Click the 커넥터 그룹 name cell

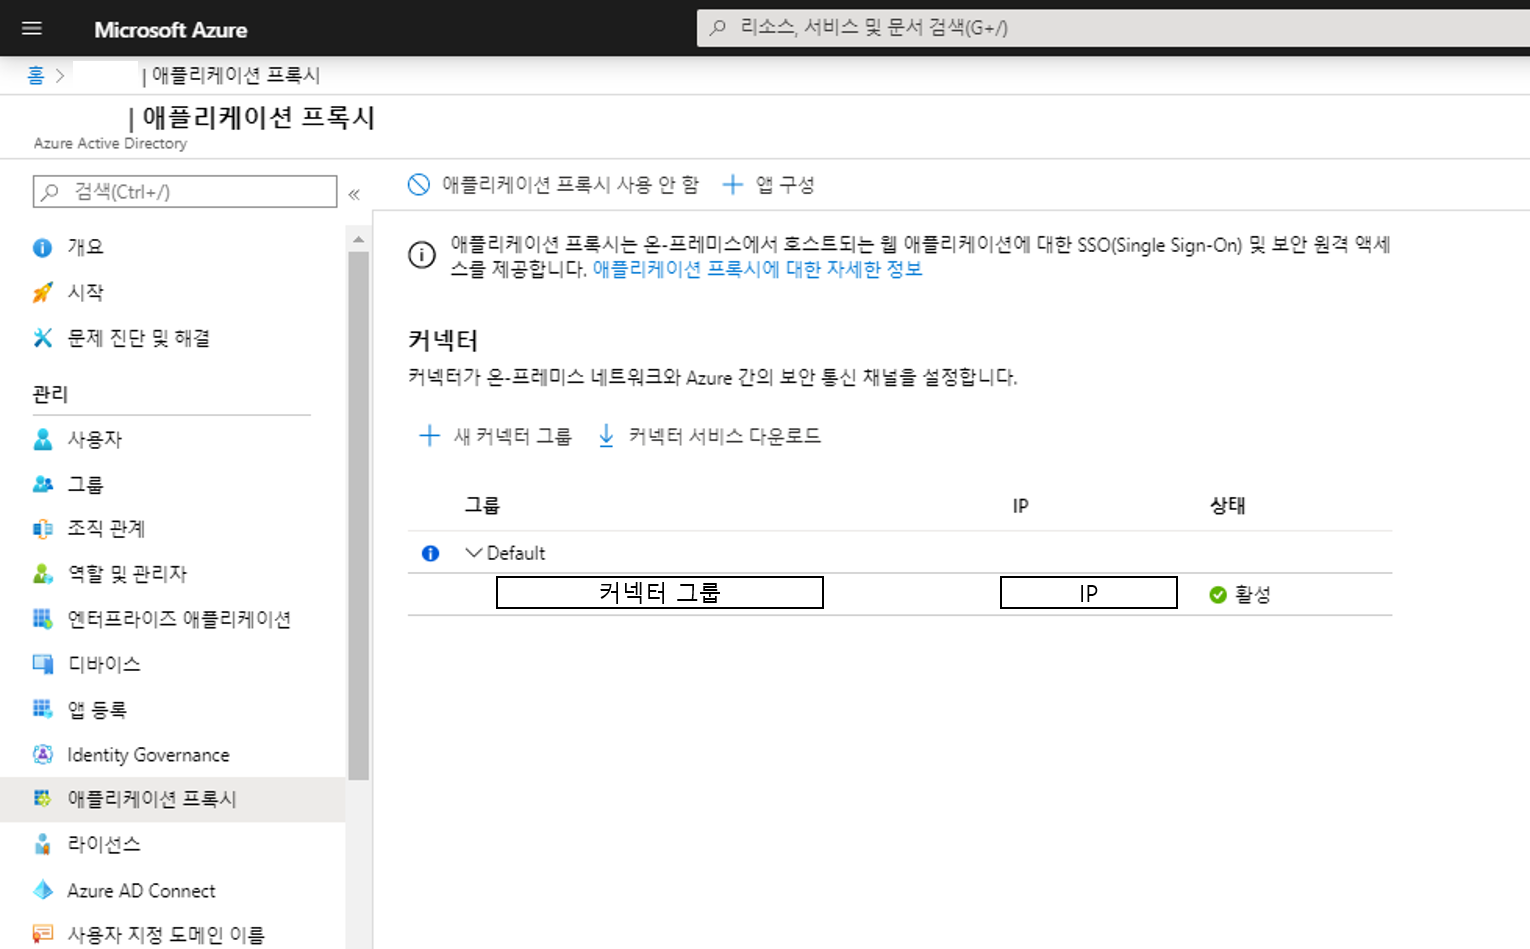pos(660,592)
